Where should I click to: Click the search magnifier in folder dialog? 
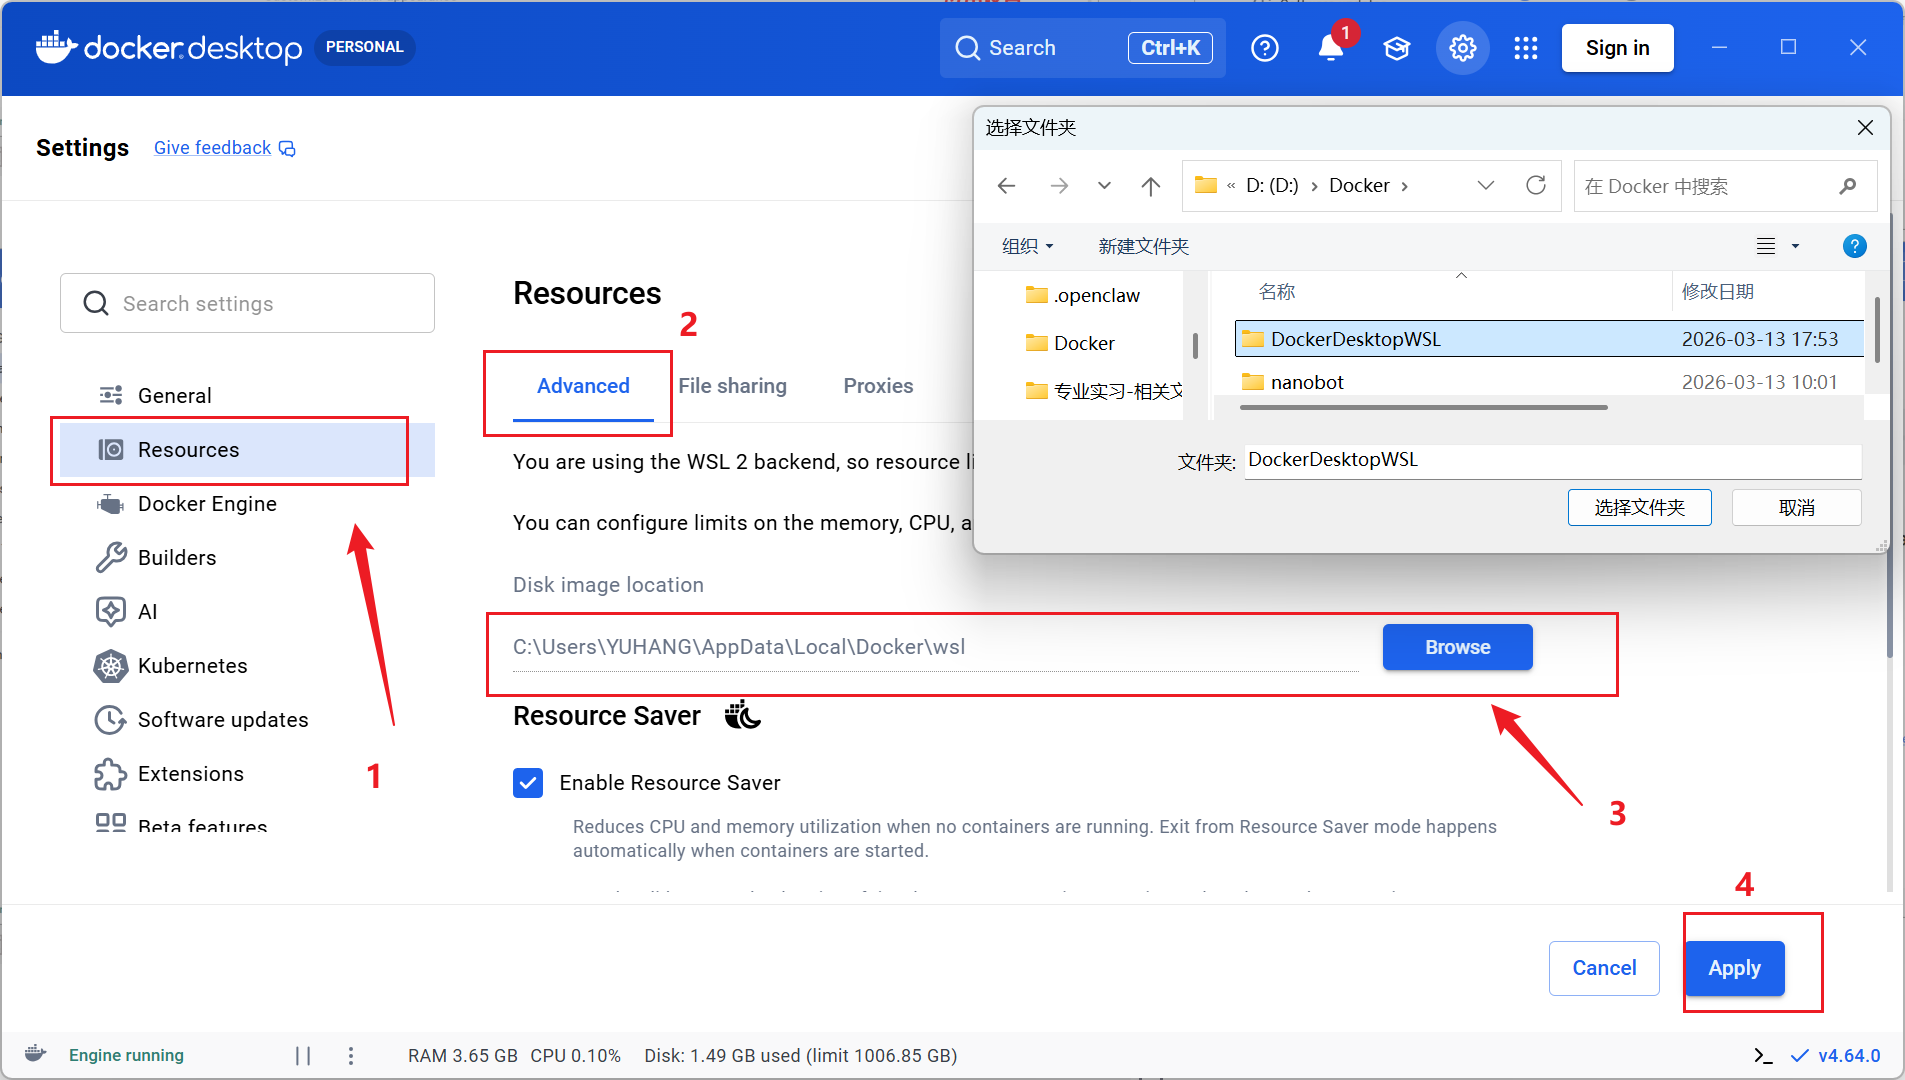(1848, 186)
